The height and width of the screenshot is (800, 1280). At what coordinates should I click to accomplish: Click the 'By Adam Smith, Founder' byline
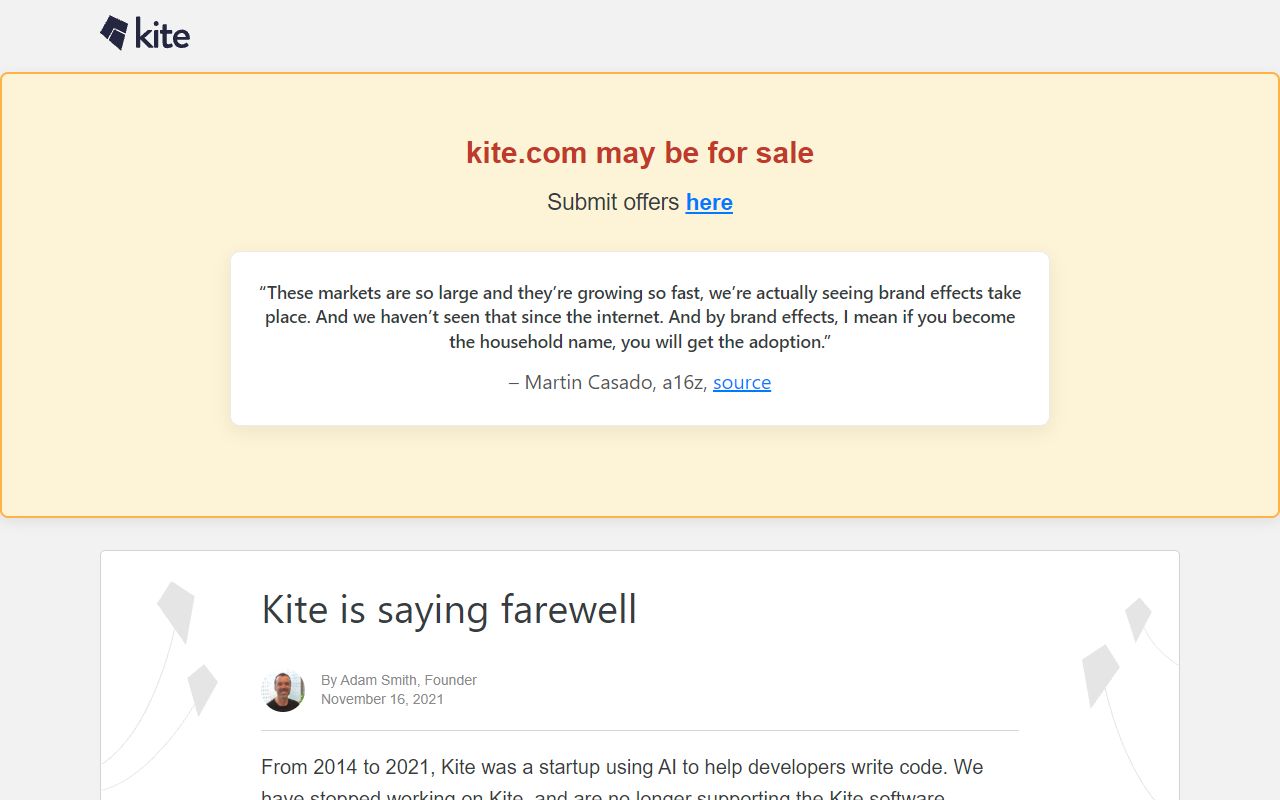(399, 679)
